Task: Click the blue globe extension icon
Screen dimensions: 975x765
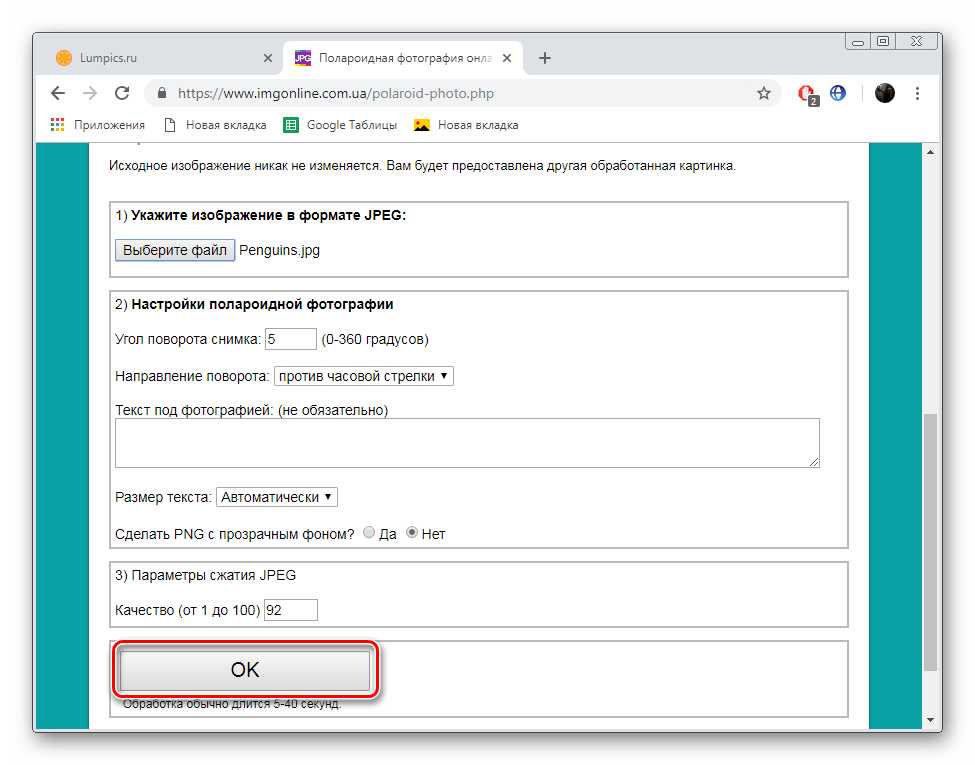Action: pos(838,93)
